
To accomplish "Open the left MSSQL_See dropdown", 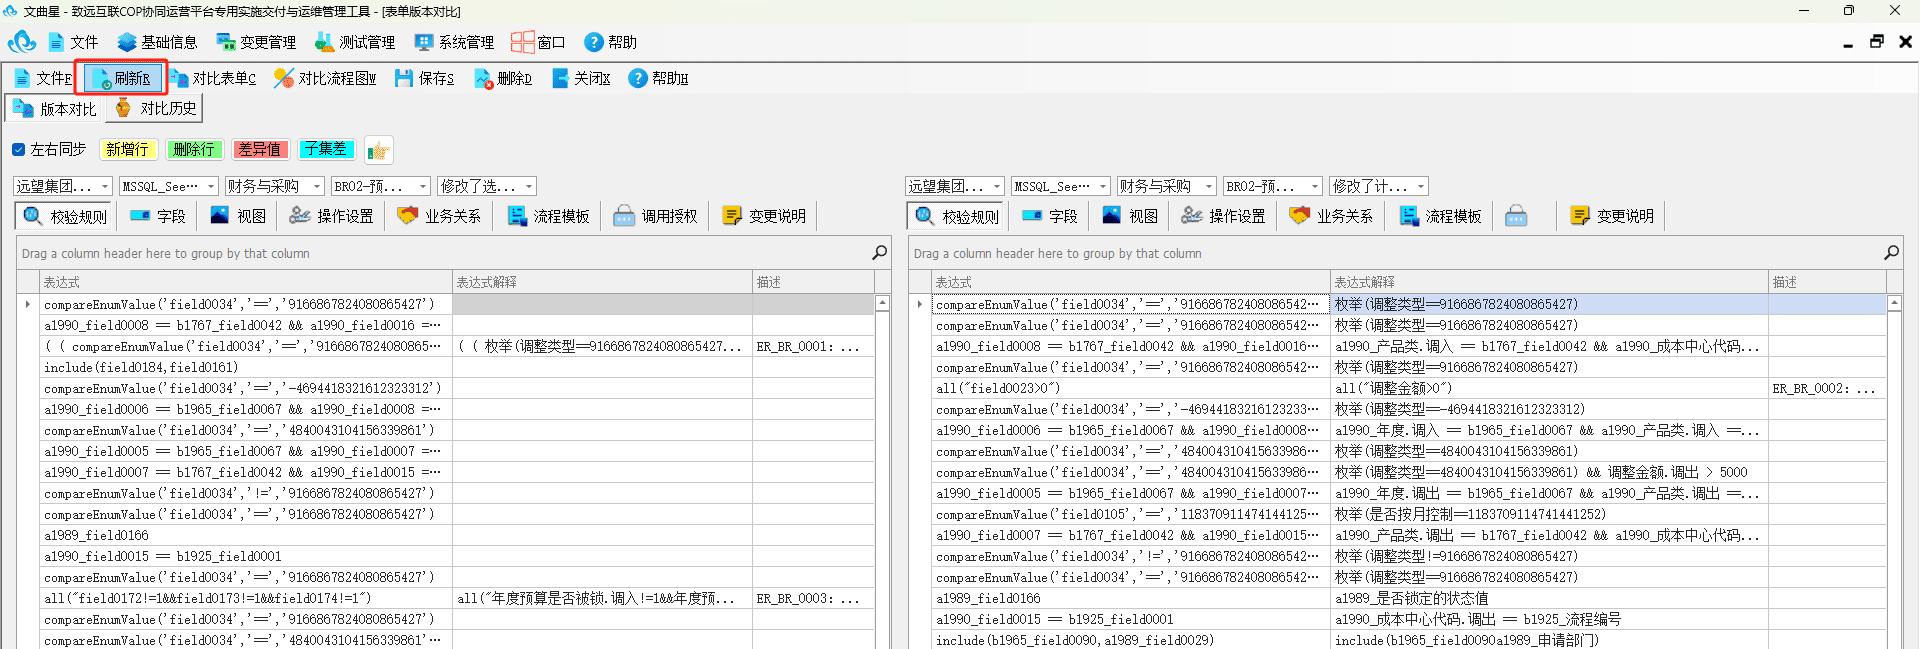I will [211, 186].
